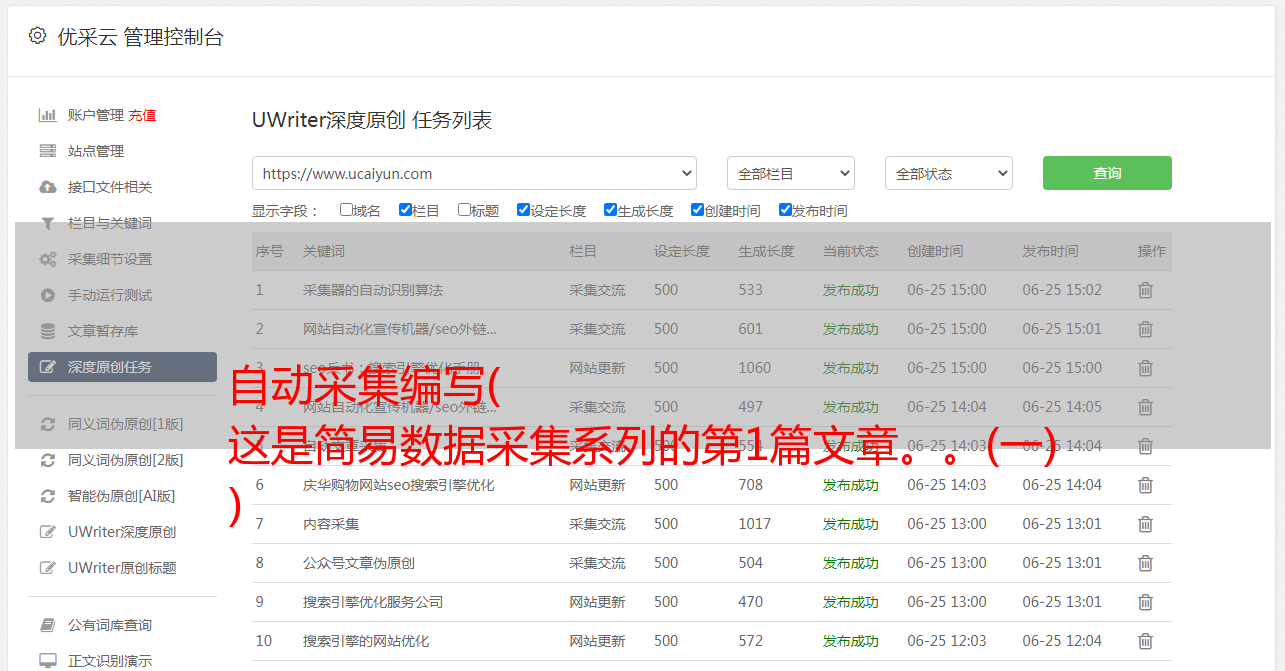
Task: Select the 公众号文章伪原创 keyword row
Action: point(359,563)
